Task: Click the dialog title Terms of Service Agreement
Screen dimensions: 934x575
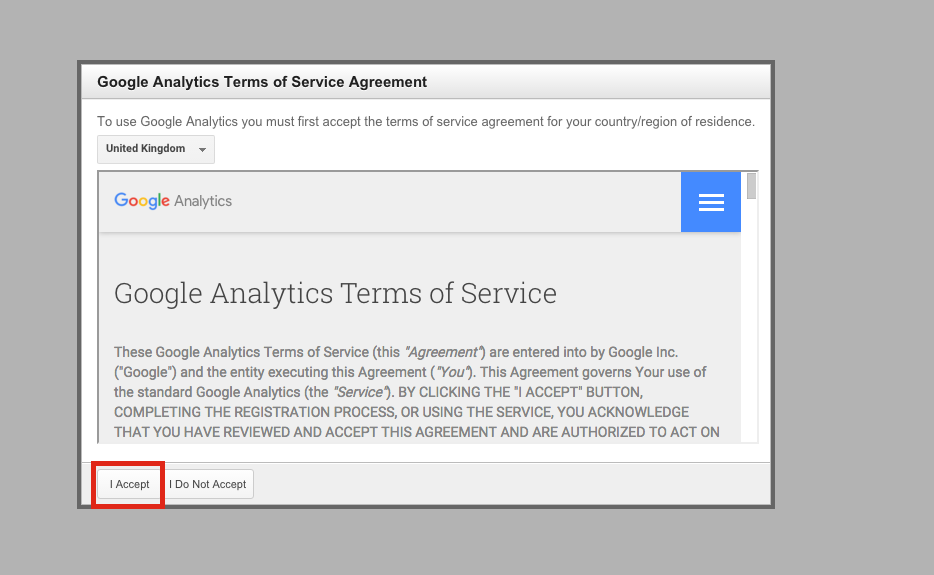Action: 262,82
